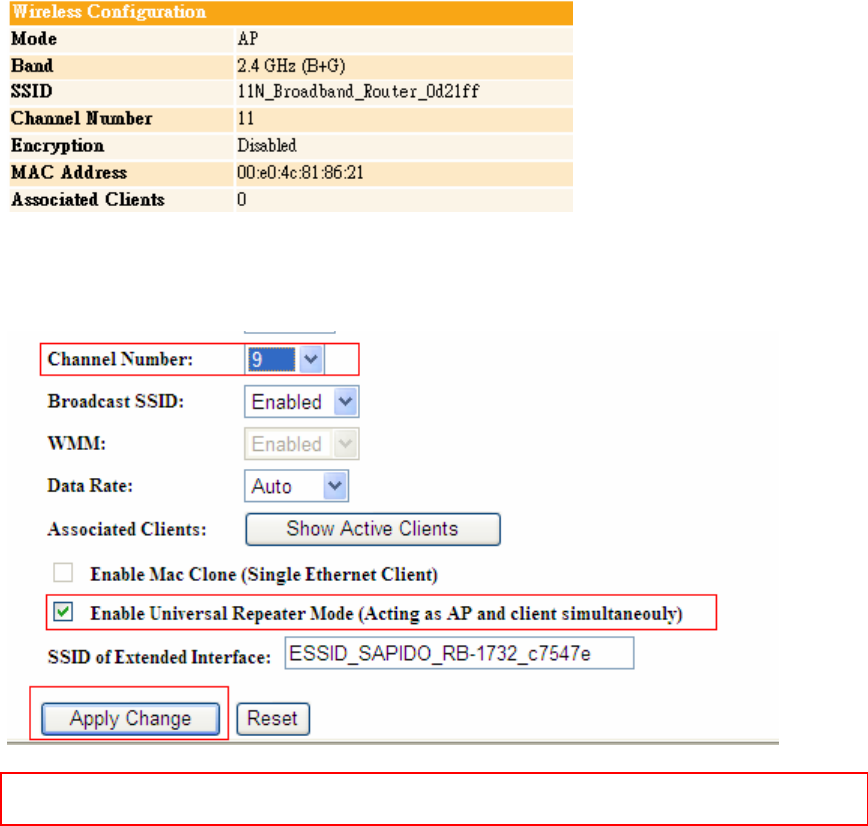
Task: Click the Band value 2.4 GHz (B+G)
Action: 291,66
